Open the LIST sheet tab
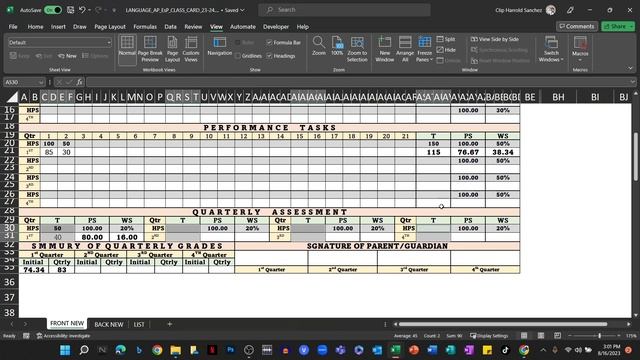 (x=139, y=324)
